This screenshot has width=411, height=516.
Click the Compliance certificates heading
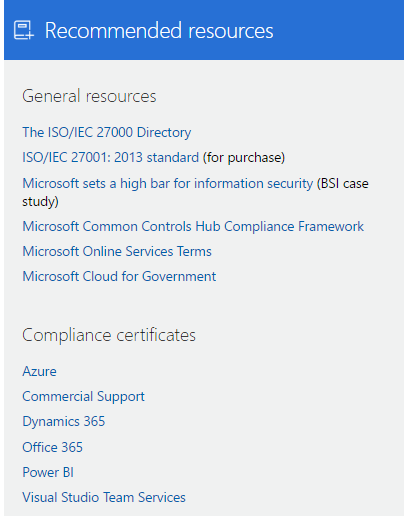pyautogui.click(x=109, y=335)
